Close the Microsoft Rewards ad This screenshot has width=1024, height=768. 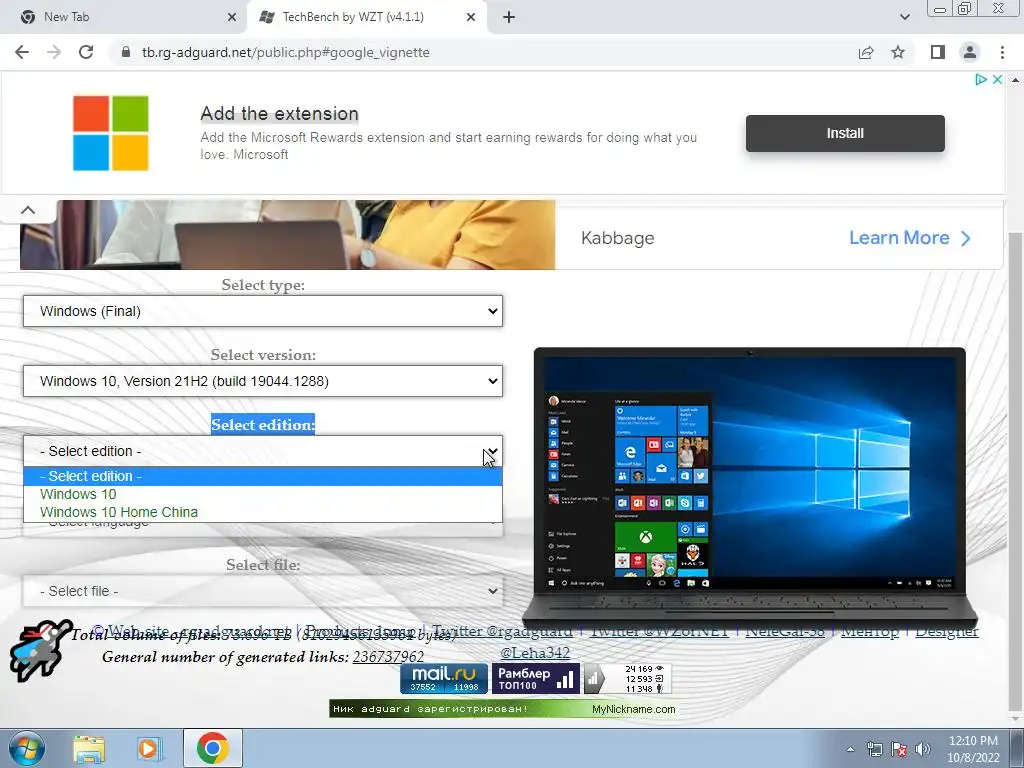[997, 79]
